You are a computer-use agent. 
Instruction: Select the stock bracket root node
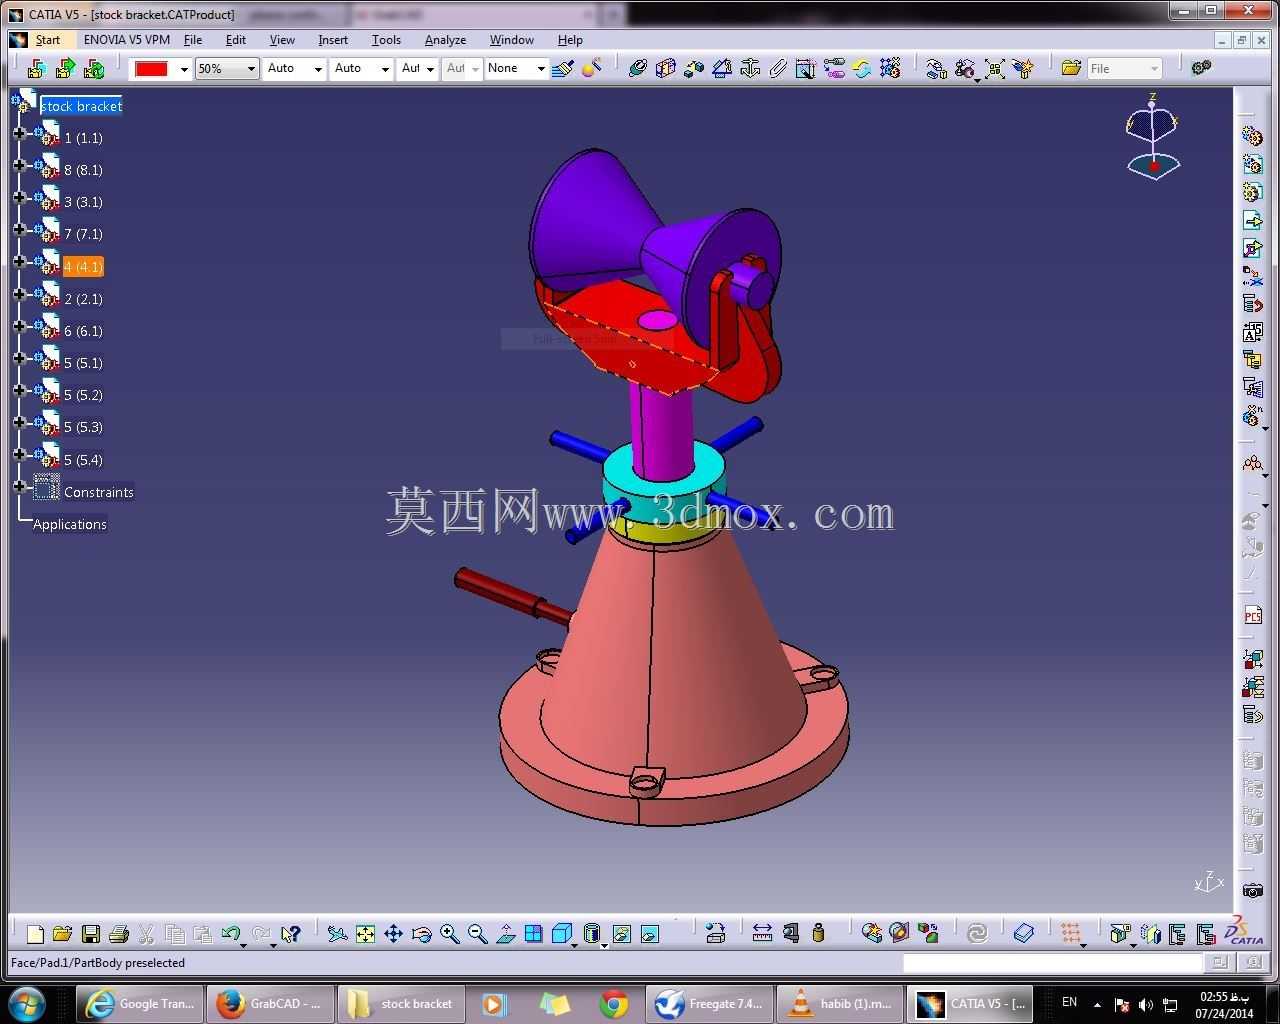(x=81, y=106)
